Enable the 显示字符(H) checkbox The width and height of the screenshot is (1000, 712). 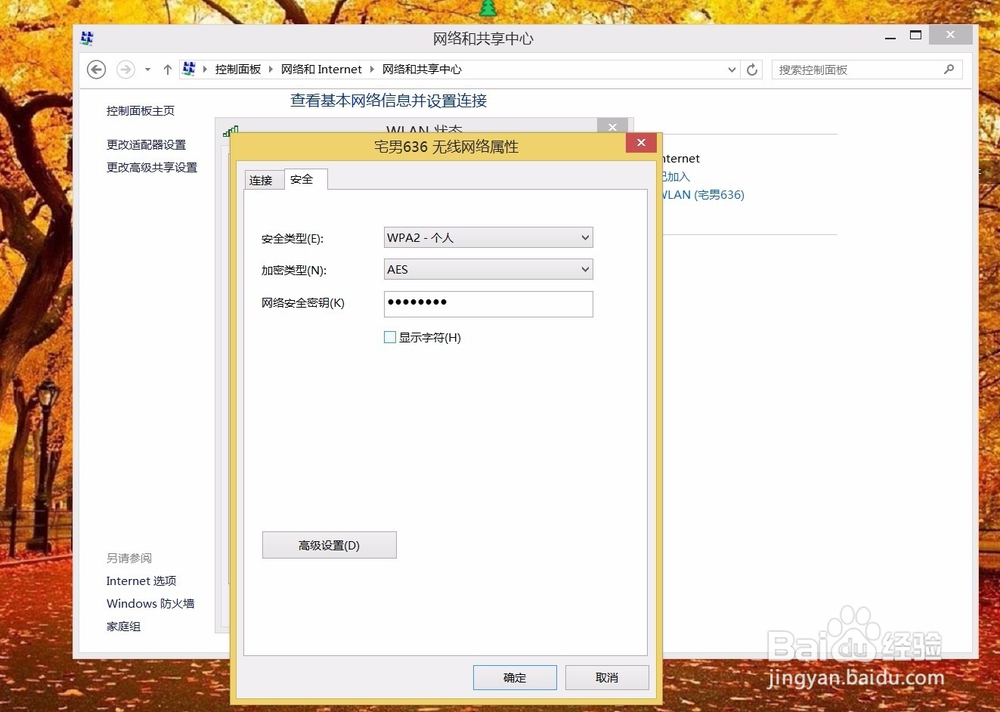[390, 337]
